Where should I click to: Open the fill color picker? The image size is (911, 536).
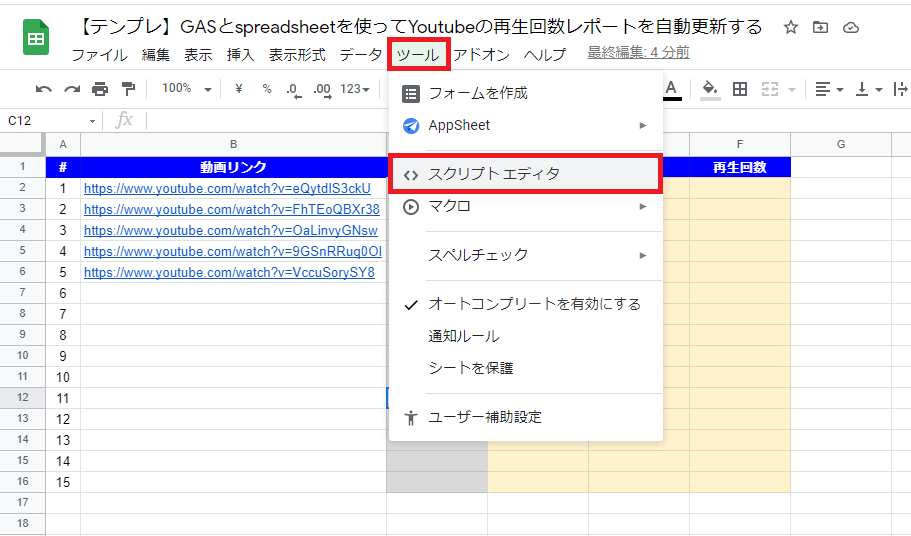click(x=710, y=90)
